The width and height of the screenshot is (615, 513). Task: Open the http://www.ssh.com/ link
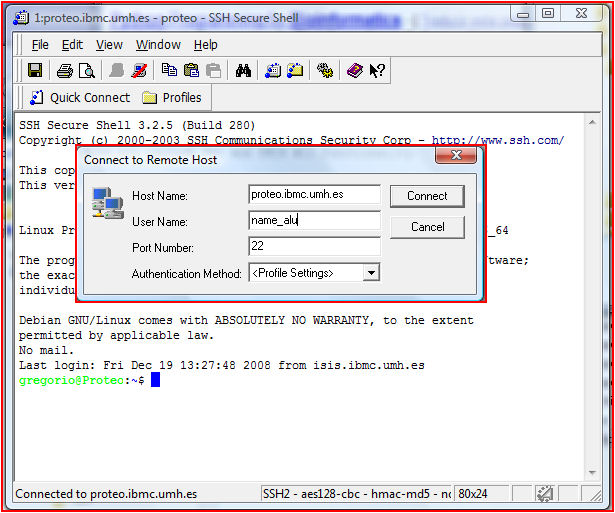[x=498, y=140]
